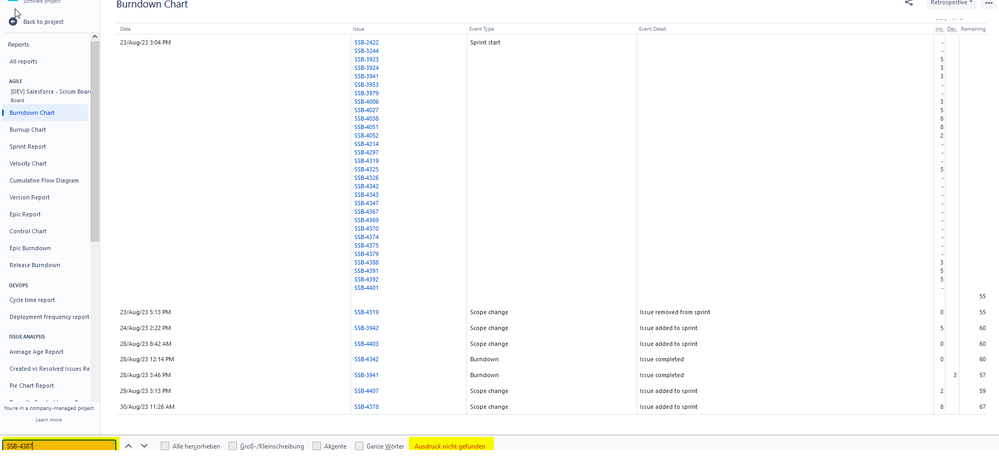Open Pie Chart Report

pos(32,386)
